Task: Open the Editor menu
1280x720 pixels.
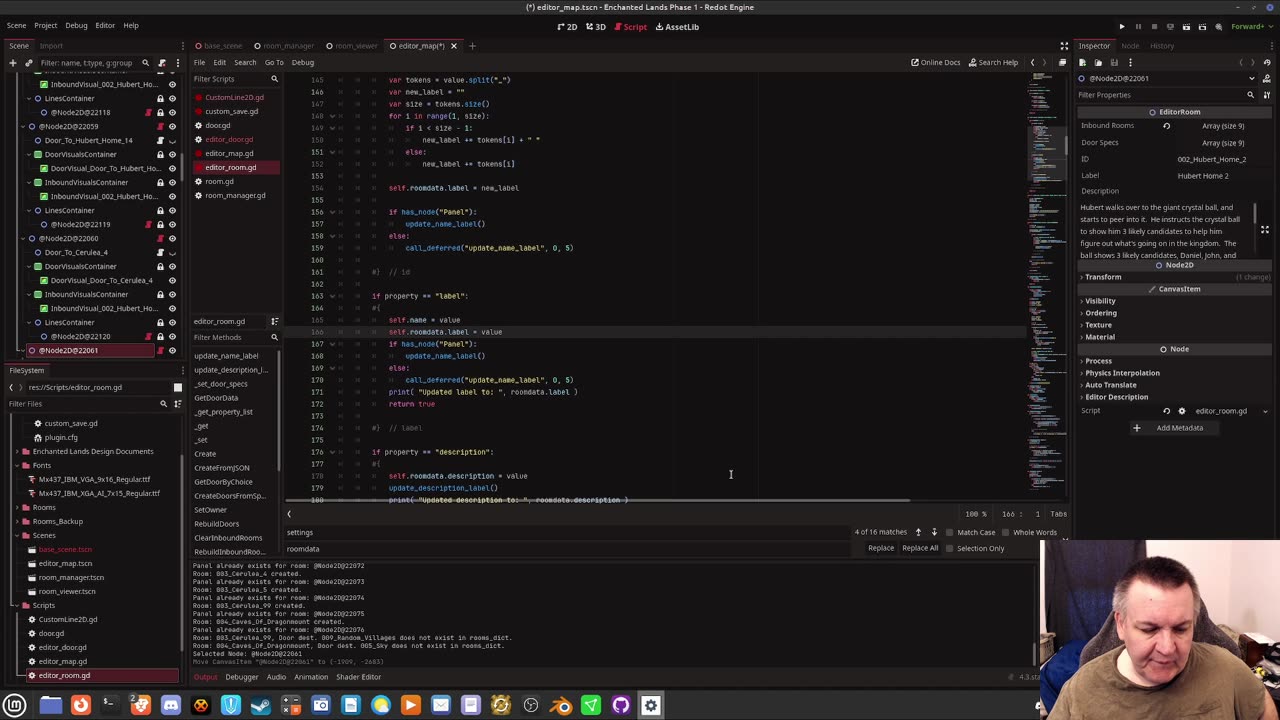Action: coord(105,25)
